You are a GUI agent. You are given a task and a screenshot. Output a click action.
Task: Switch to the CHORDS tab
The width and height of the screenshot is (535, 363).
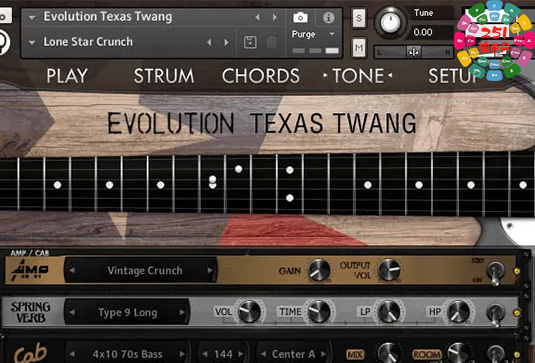261,76
